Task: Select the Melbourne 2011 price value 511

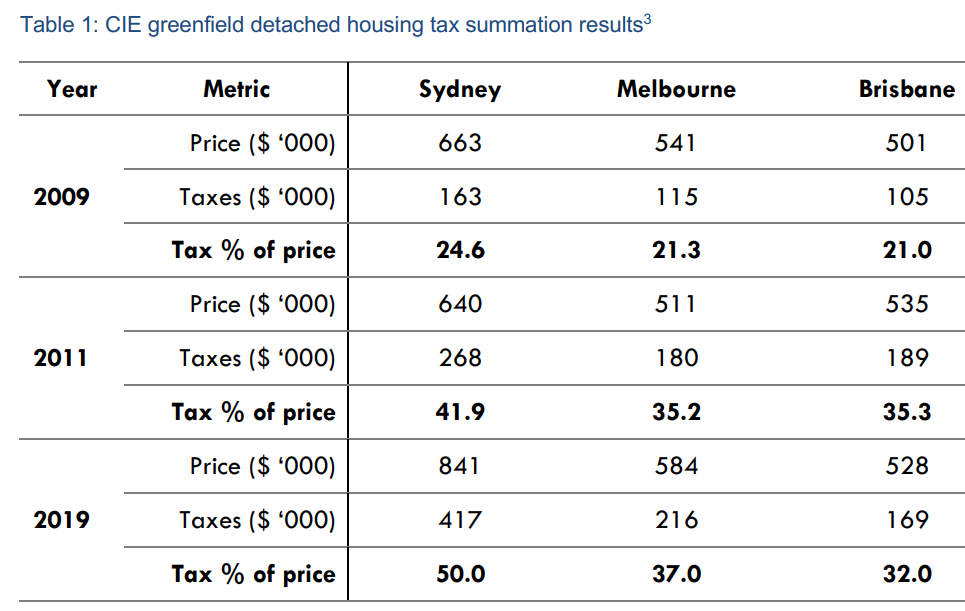Action: [x=676, y=304]
